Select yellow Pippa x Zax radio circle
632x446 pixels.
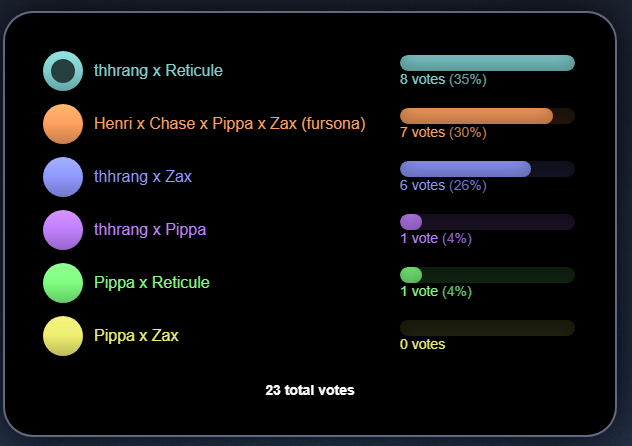click(x=63, y=336)
